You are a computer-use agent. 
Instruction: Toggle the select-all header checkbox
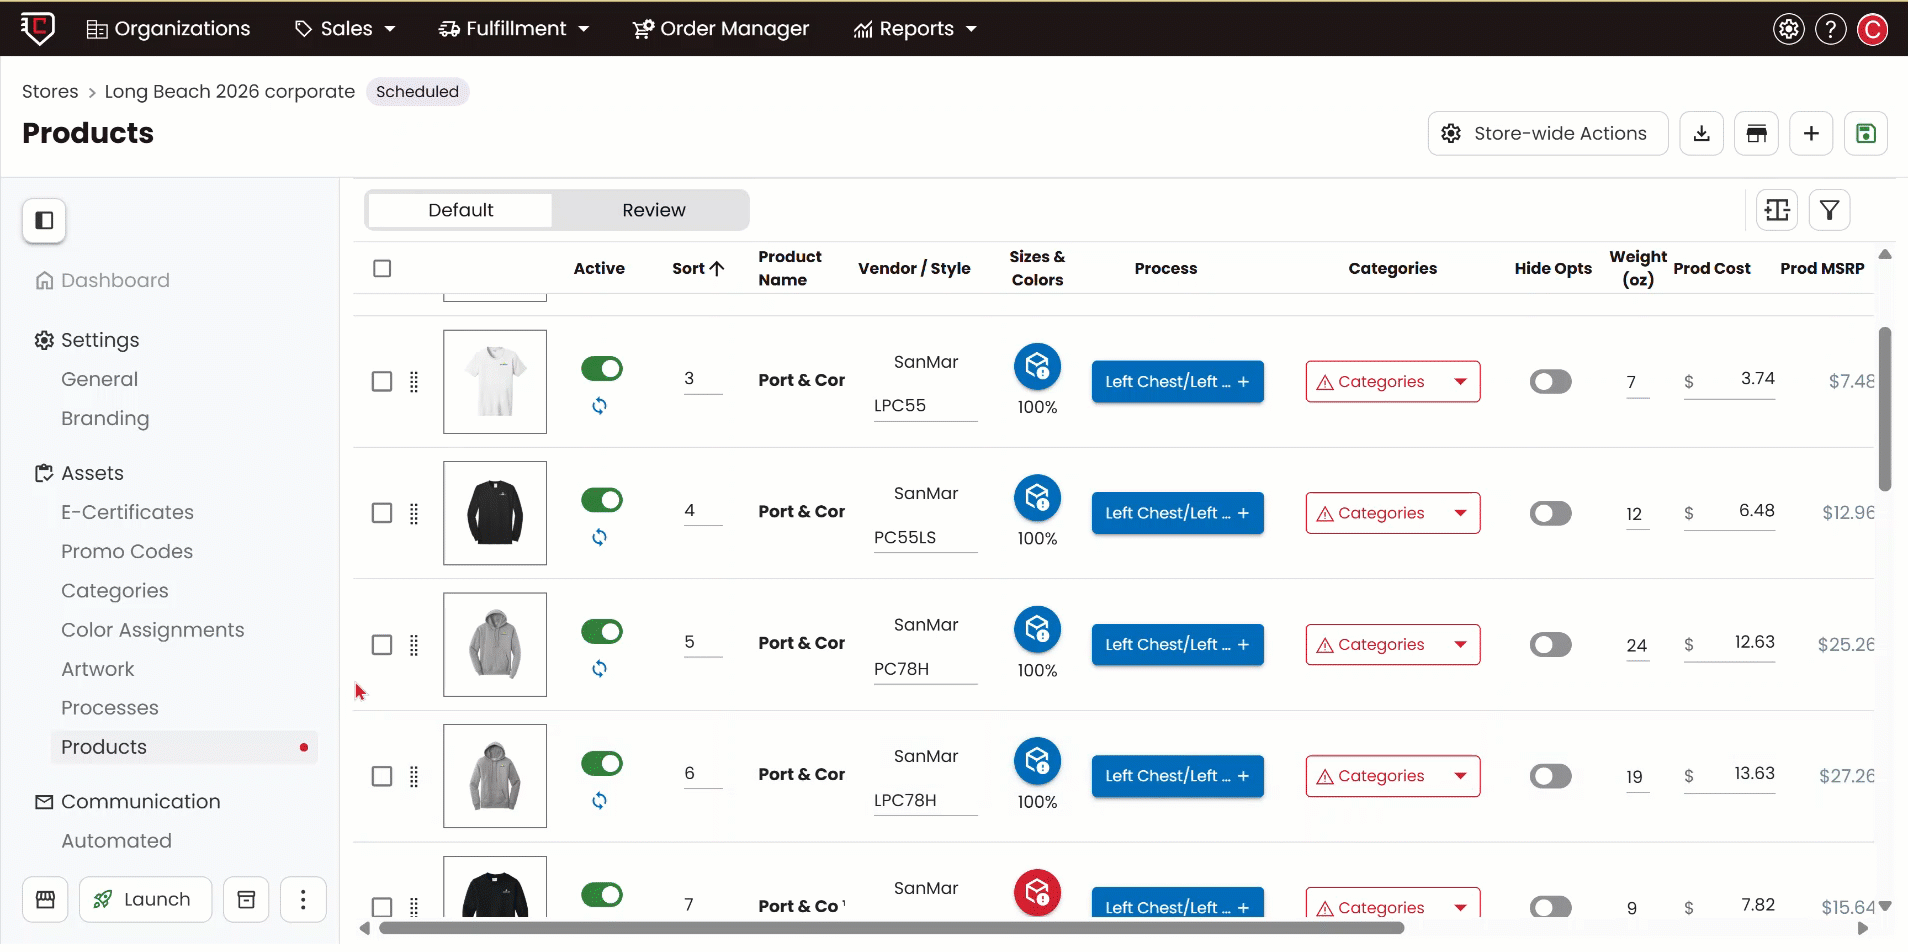tap(382, 268)
